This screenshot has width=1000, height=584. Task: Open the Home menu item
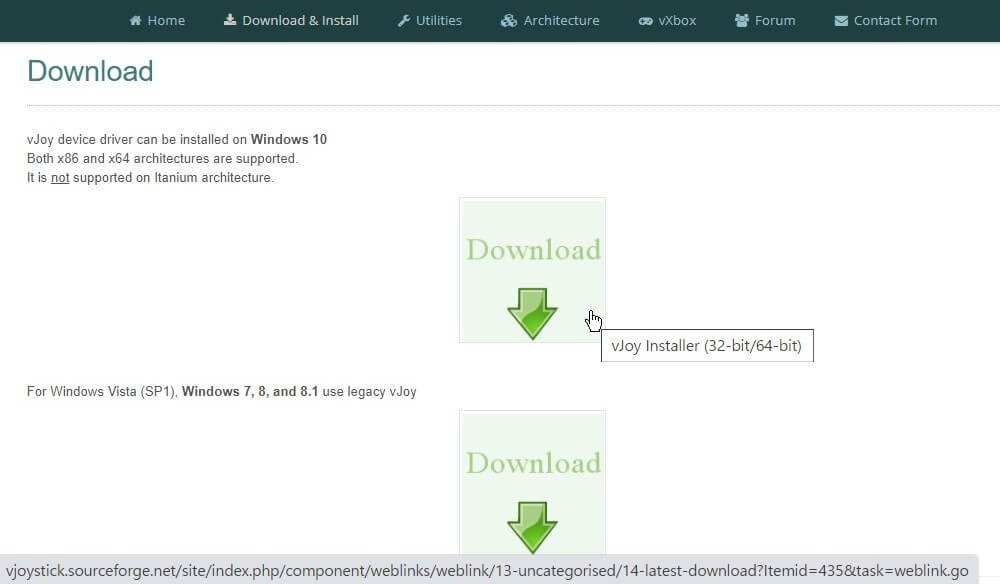(157, 20)
